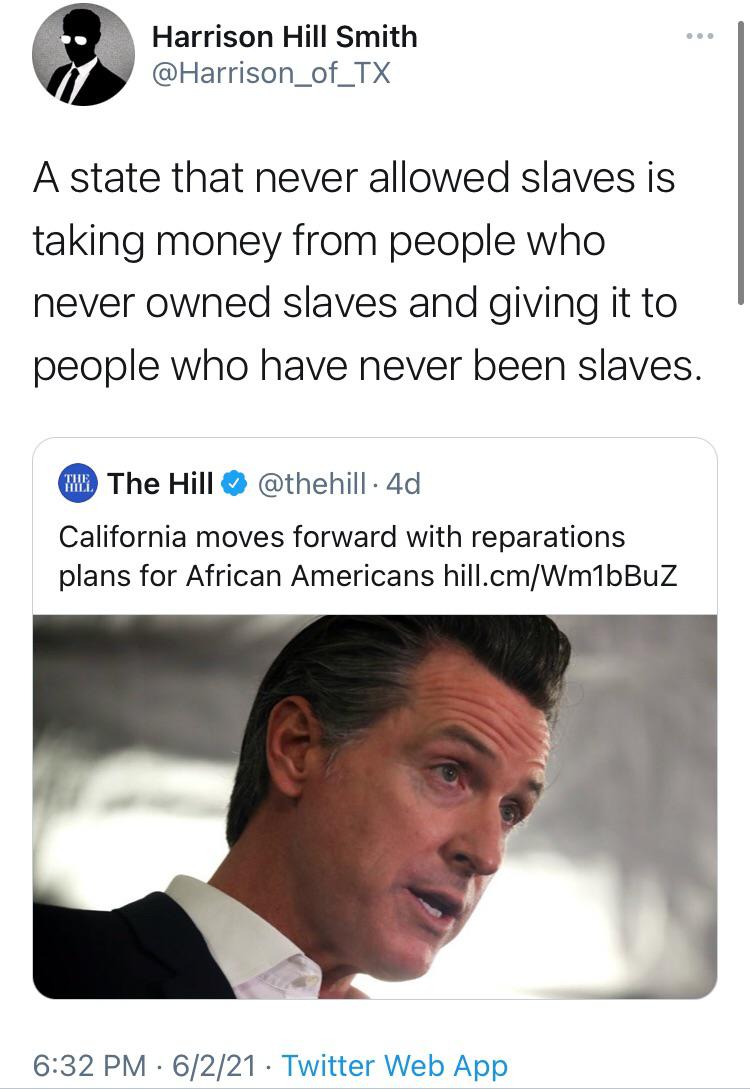Screen dimensions: 750x1089
Task: Open The Hill account name in the quoted tweet
Action: (160, 483)
